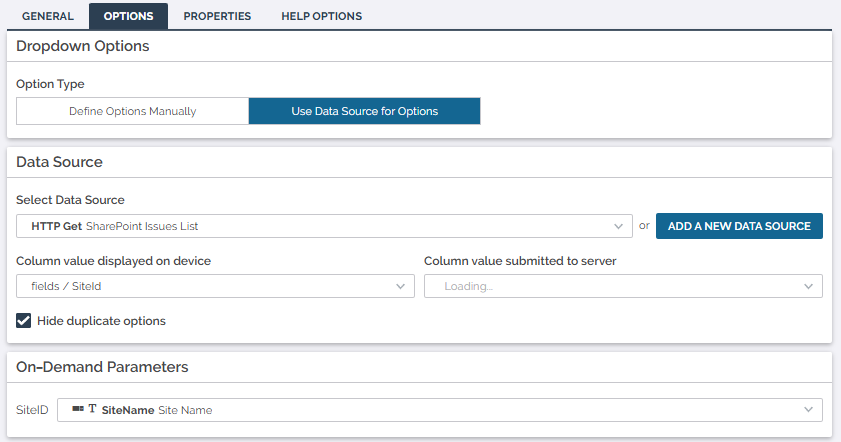The image size is (841, 442).
Task: Uncheck the Hide duplicate options checkbox
Action: point(24,321)
